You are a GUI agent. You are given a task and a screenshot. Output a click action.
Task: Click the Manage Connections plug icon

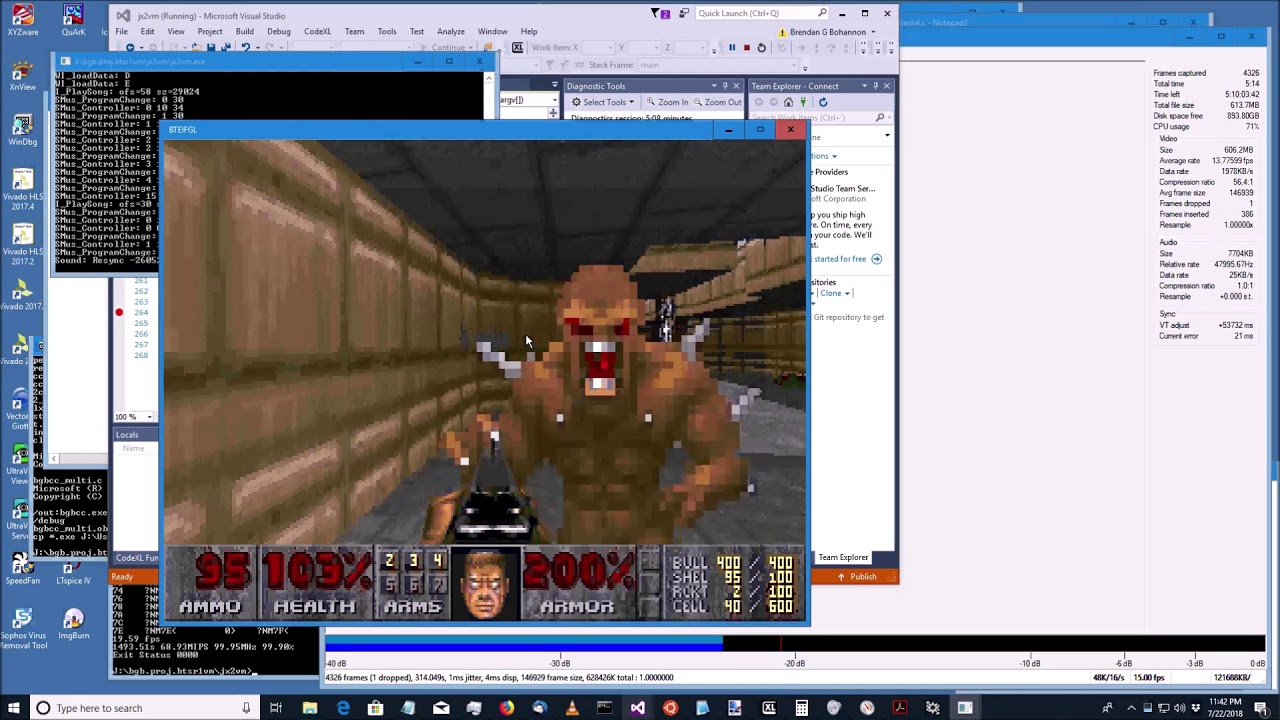[804, 102]
